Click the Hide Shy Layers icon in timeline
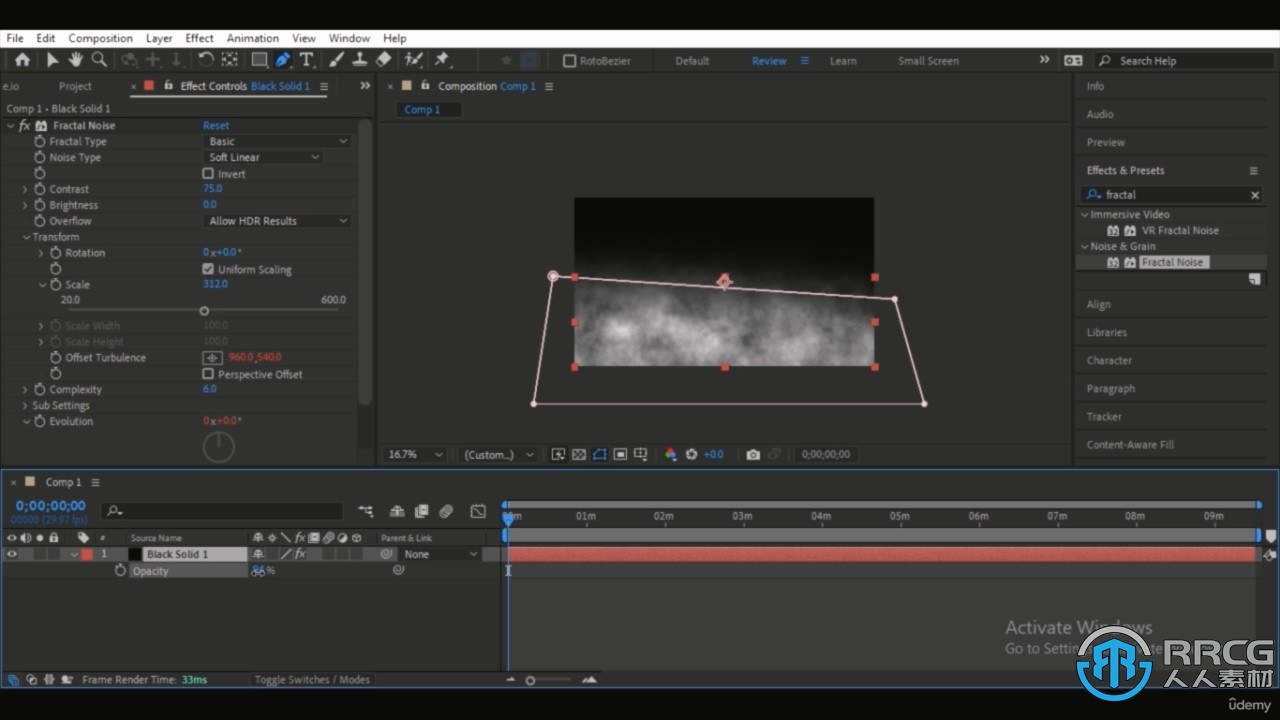 pos(397,511)
